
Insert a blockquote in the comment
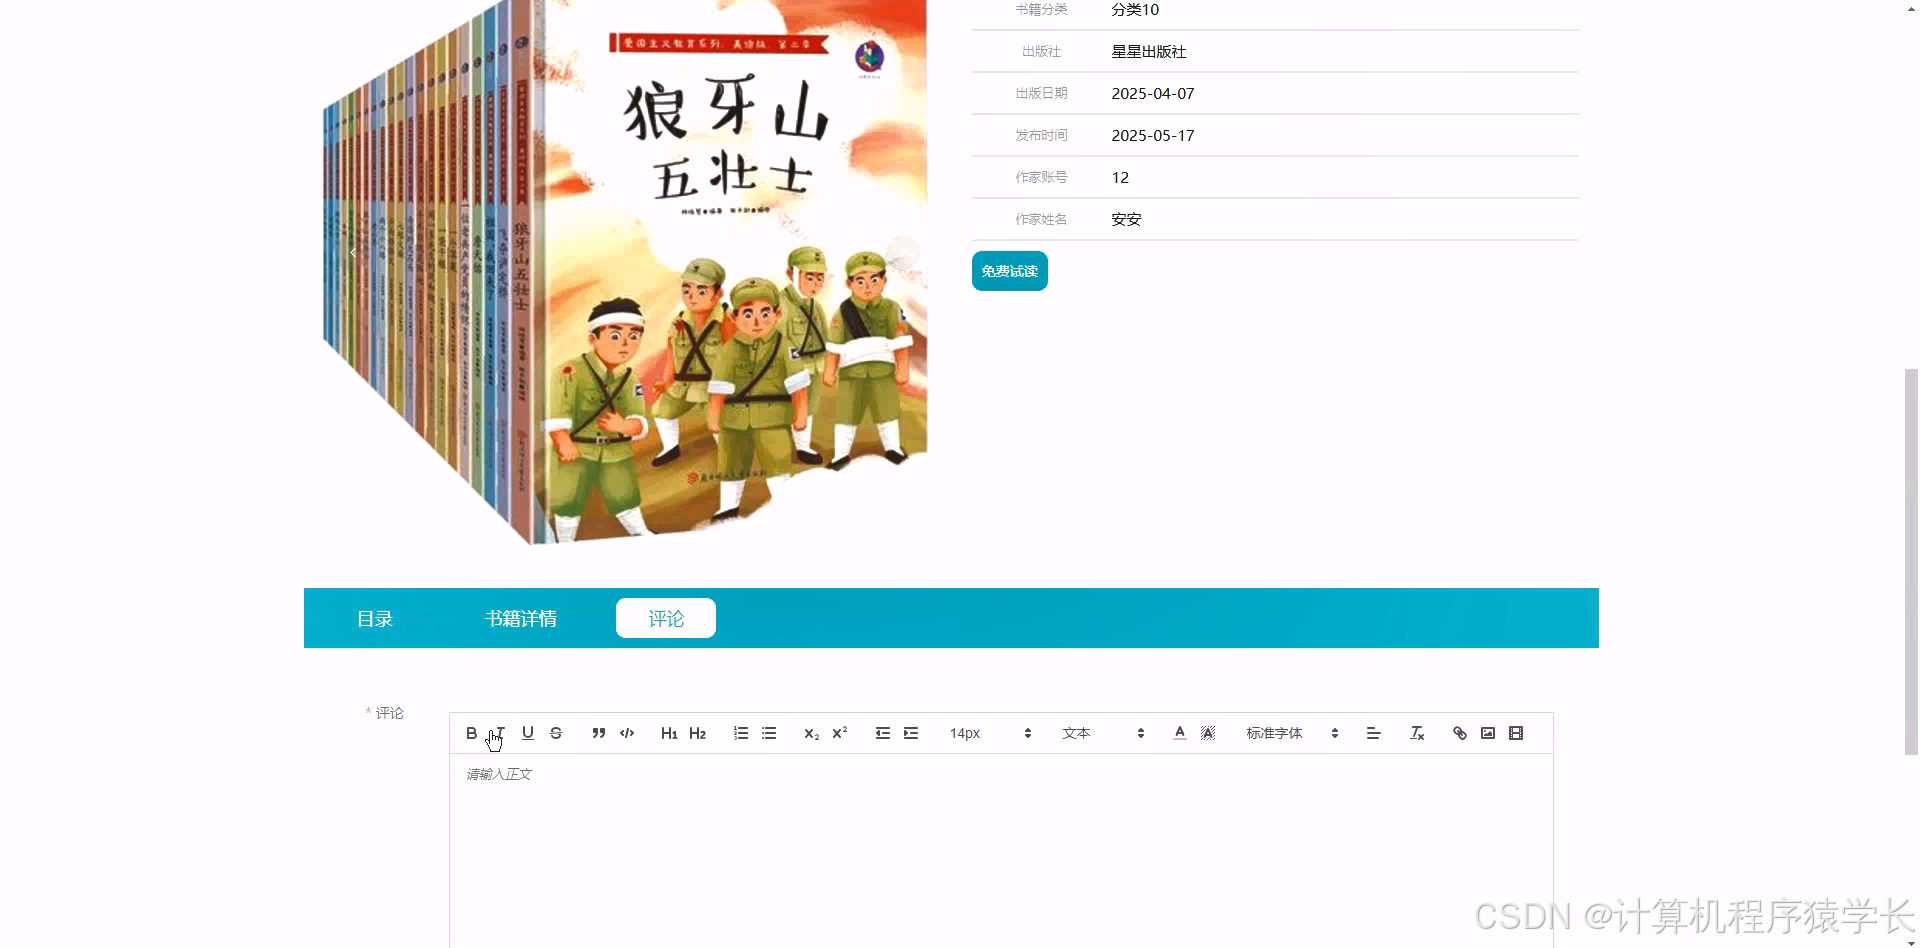(x=598, y=733)
